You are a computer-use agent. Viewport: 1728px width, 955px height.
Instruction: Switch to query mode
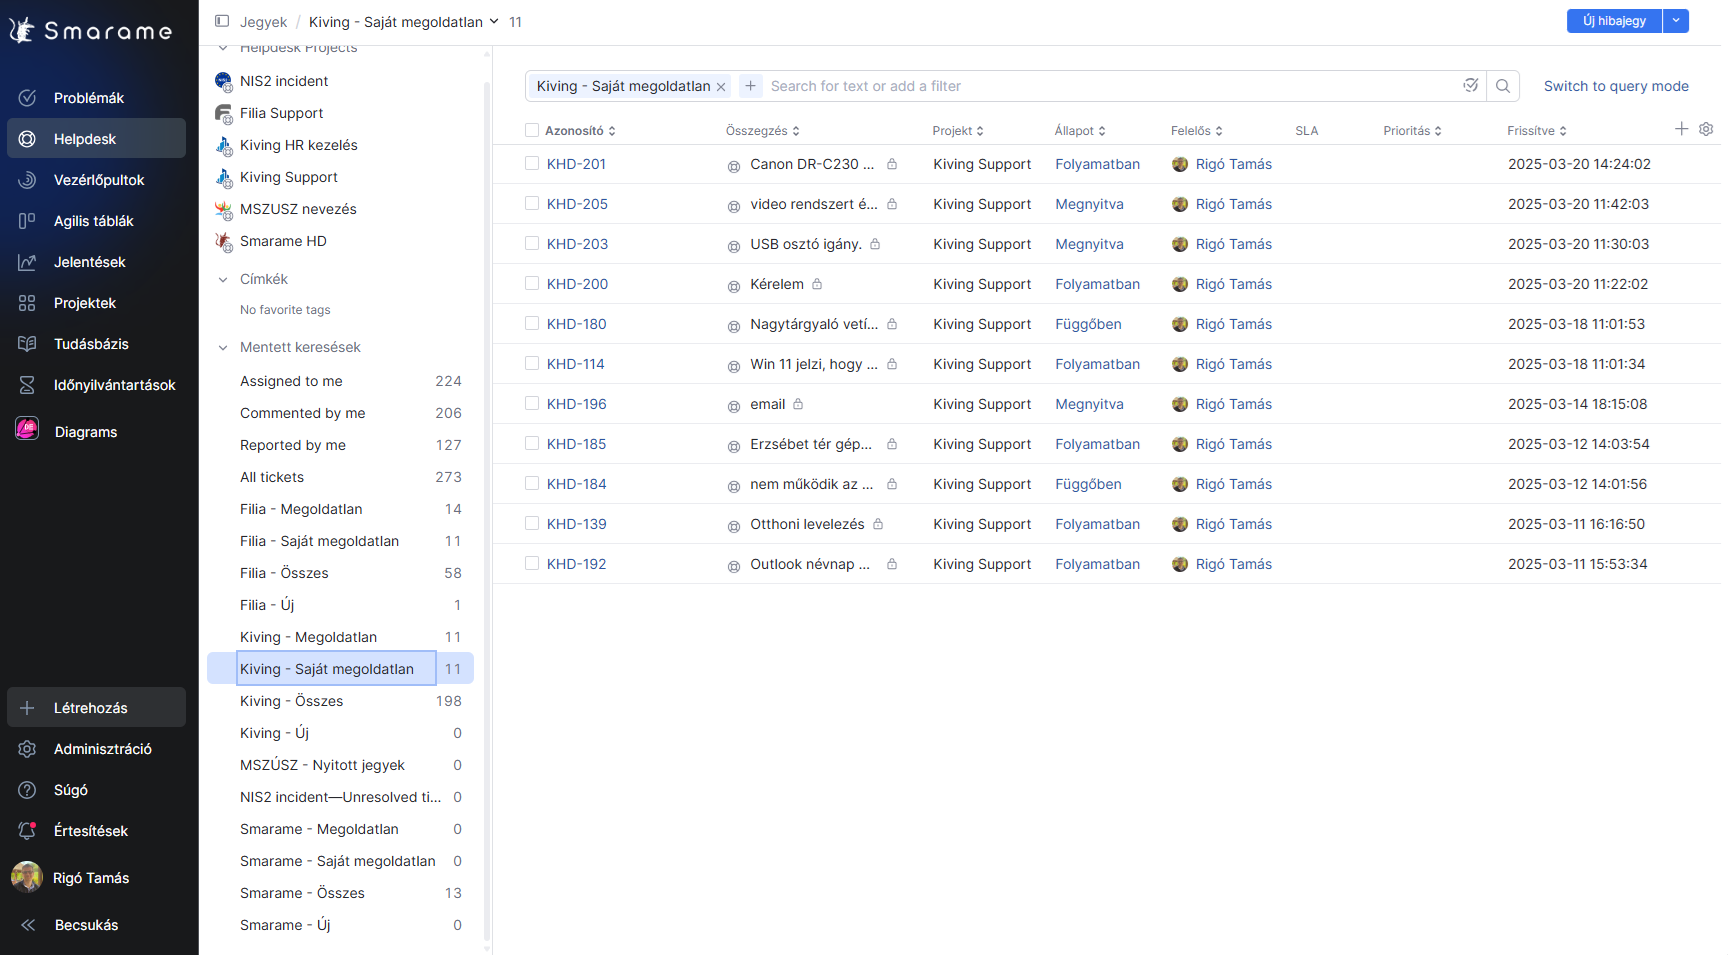click(x=1615, y=86)
